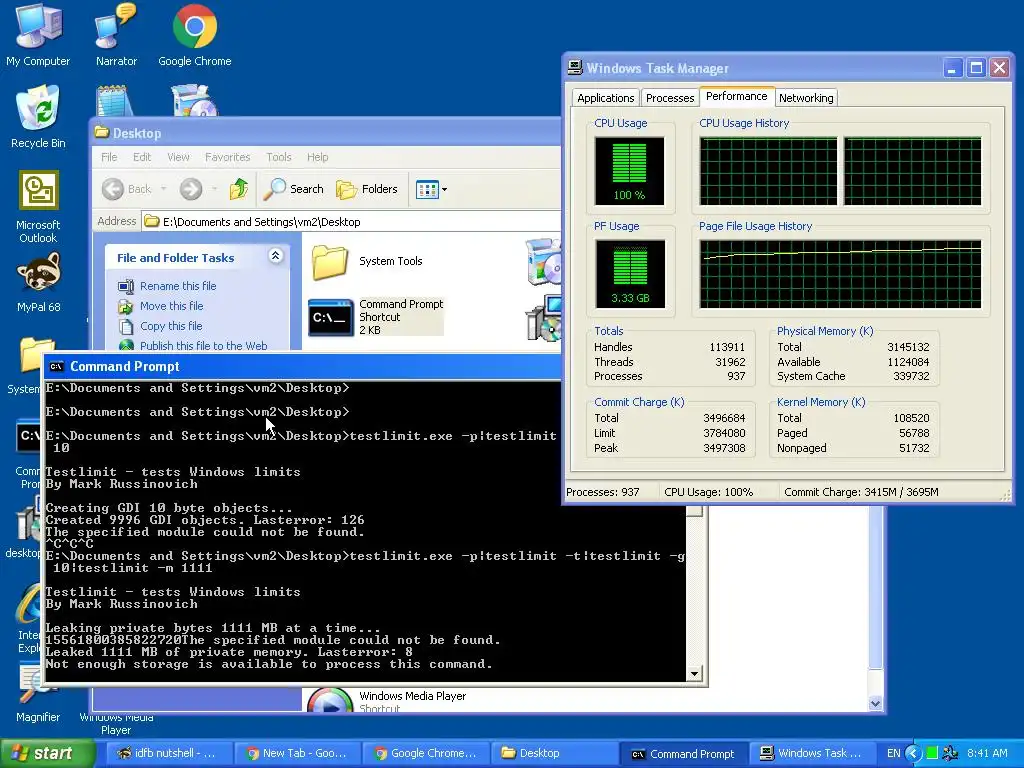The height and width of the screenshot is (768, 1024).
Task: Click network connection tray icon
Action: coord(951,753)
